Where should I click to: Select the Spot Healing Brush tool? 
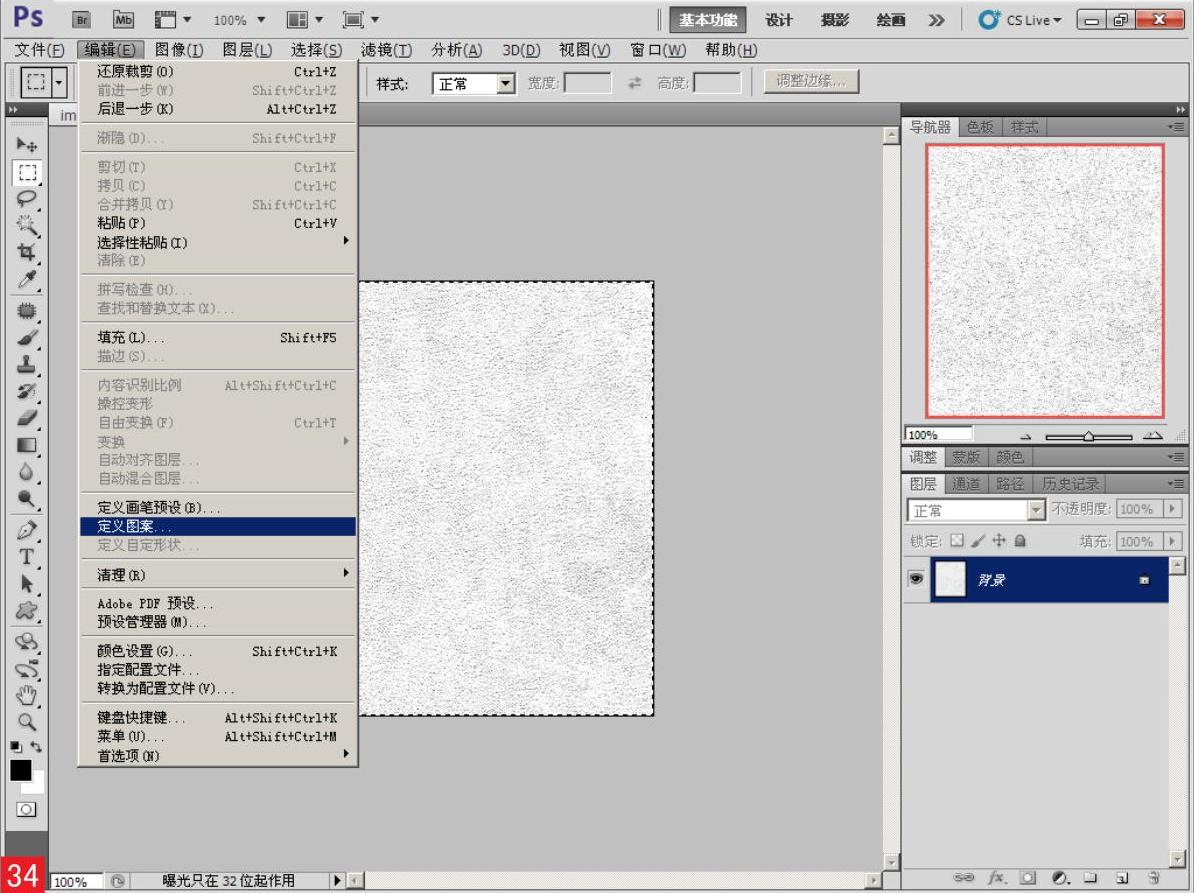pos(27,311)
